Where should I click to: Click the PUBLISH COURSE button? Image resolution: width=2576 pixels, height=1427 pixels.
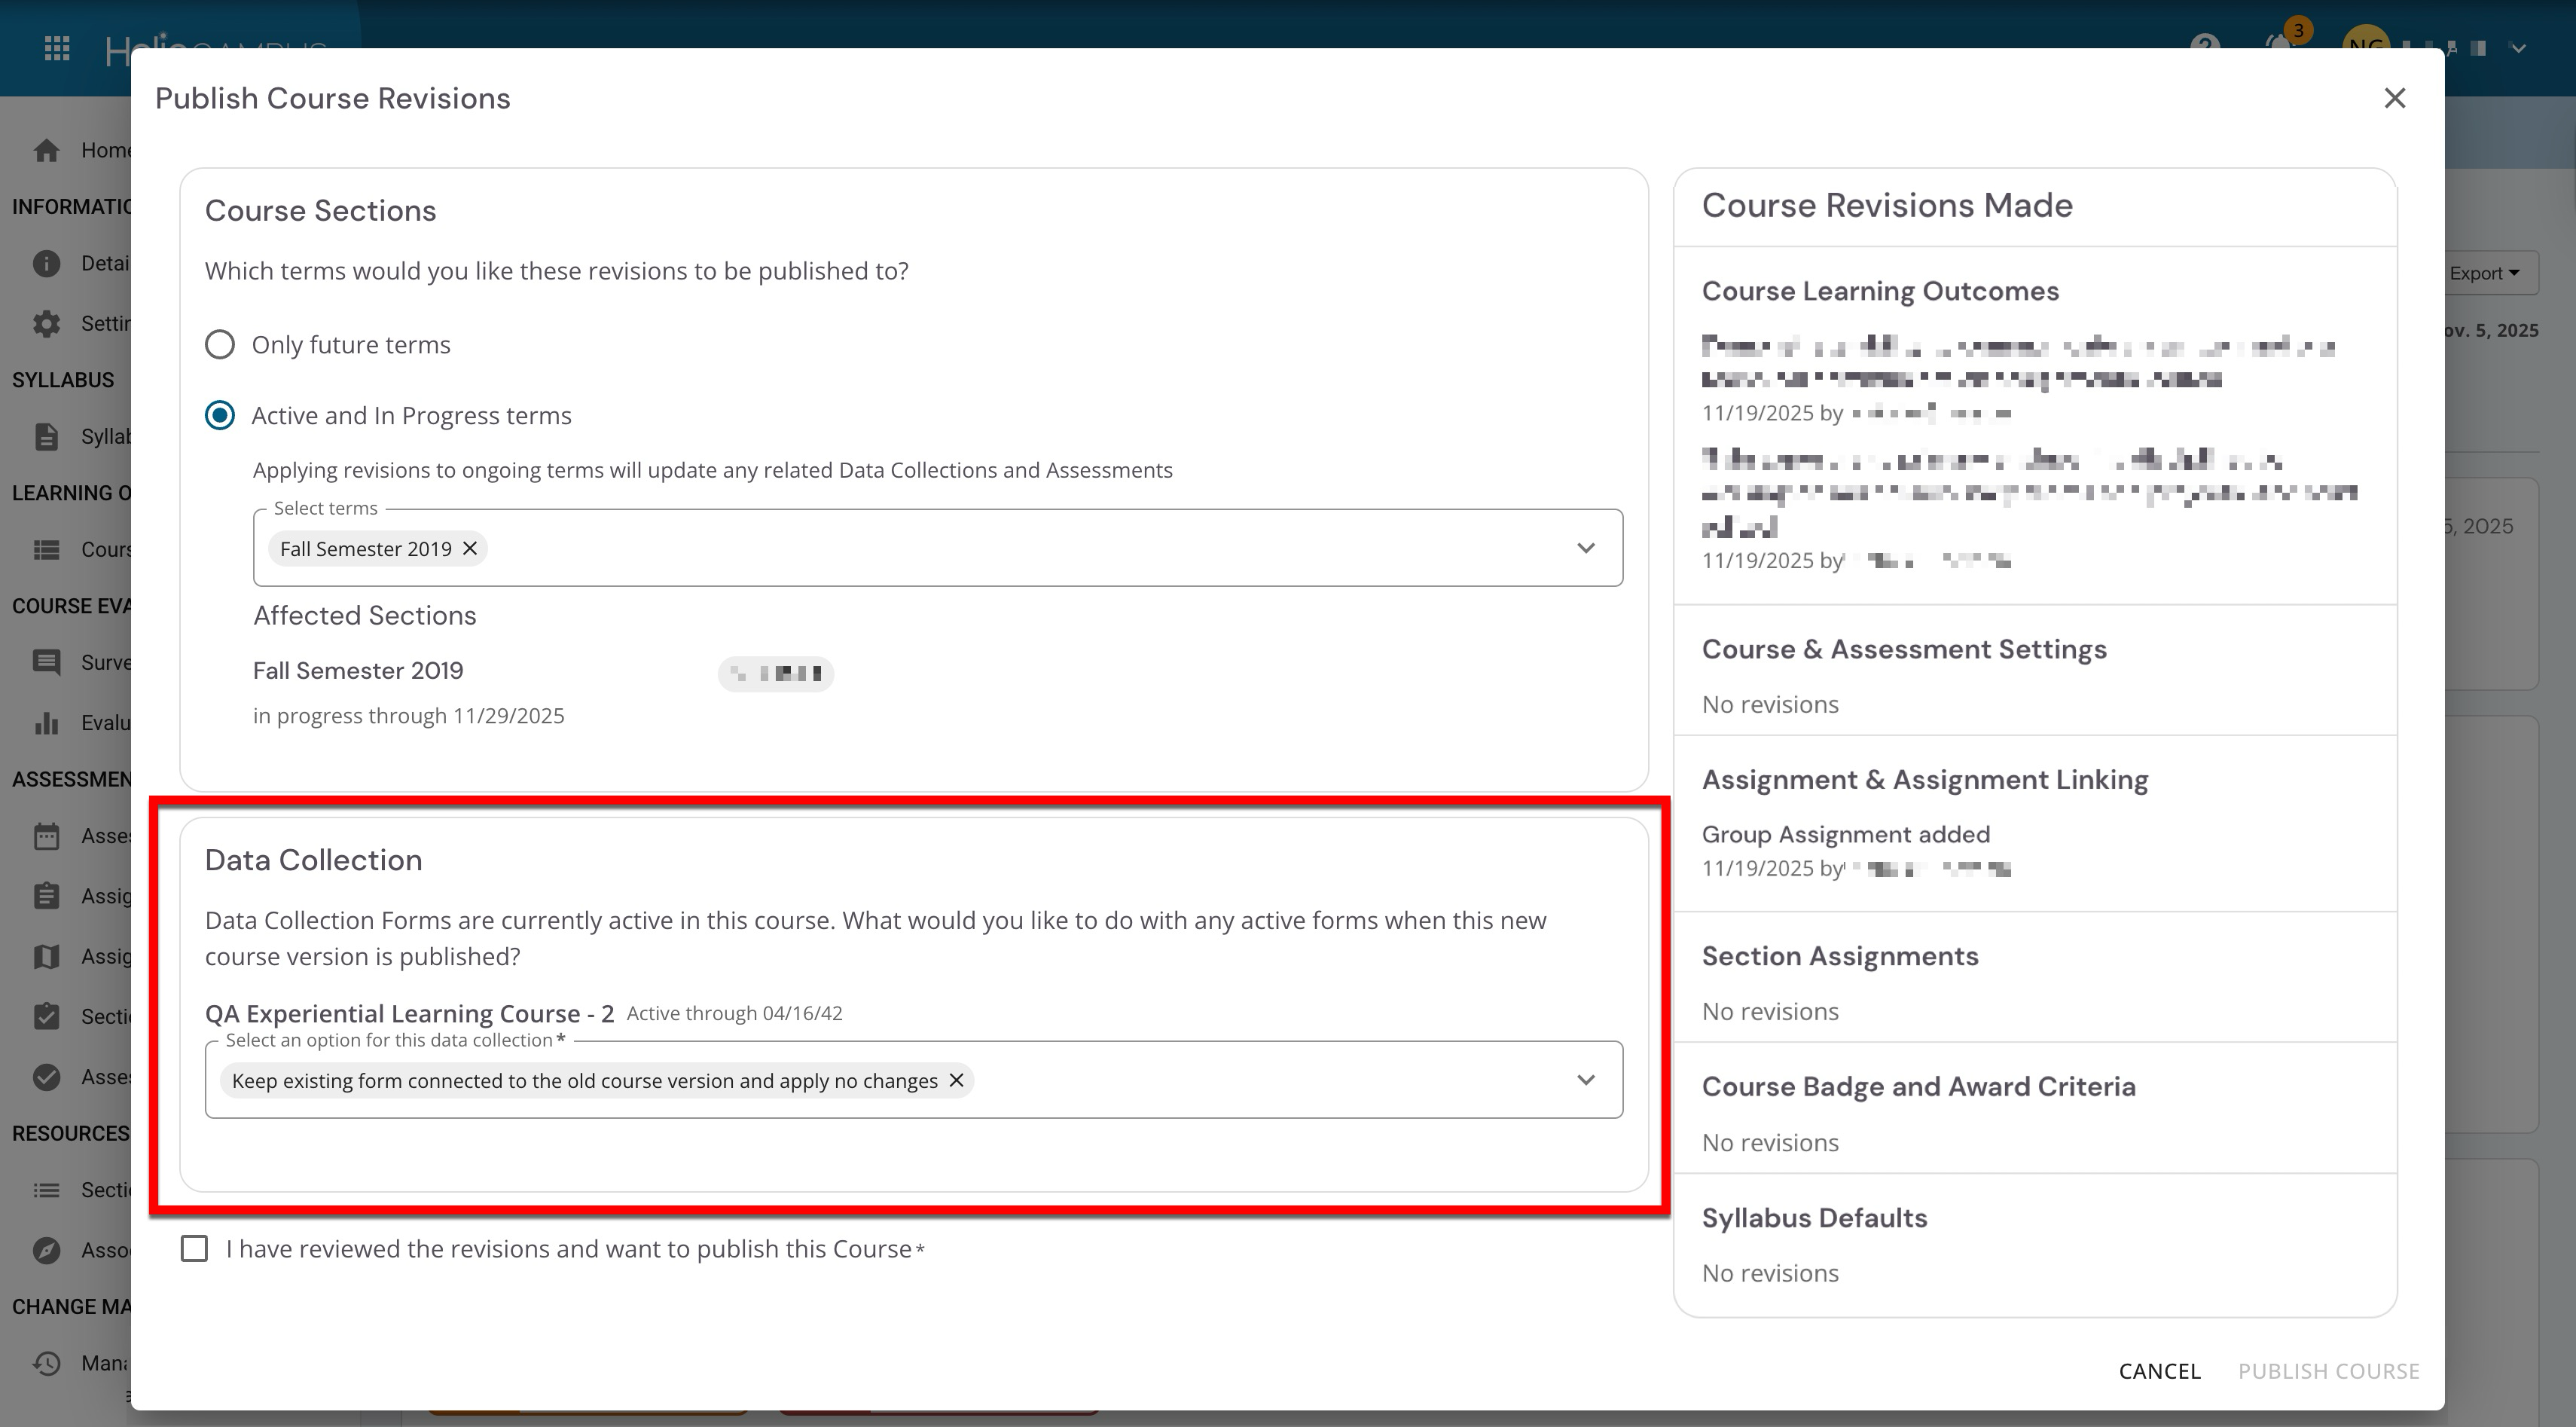click(x=2328, y=1371)
